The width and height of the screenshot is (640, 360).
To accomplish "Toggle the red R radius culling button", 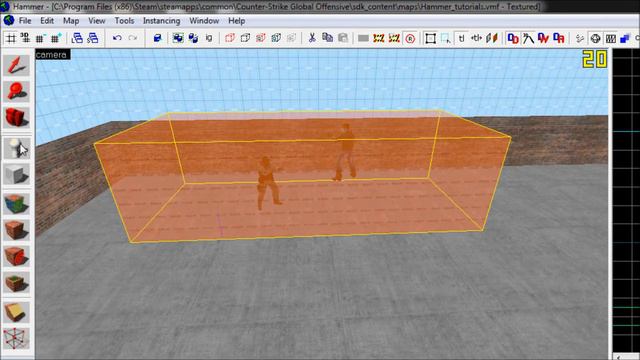I will [x=410, y=38].
